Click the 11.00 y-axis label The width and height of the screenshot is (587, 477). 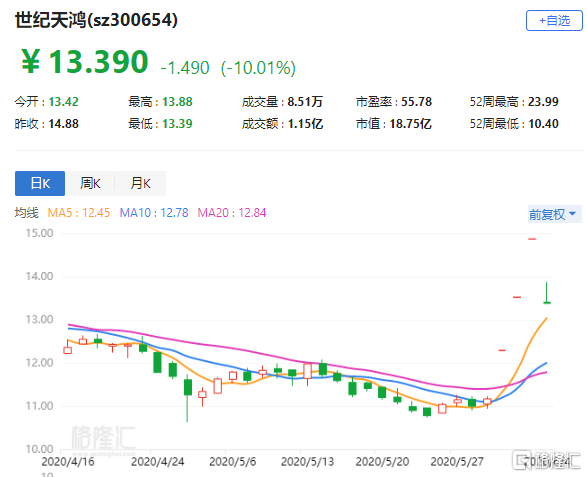[x=39, y=406]
